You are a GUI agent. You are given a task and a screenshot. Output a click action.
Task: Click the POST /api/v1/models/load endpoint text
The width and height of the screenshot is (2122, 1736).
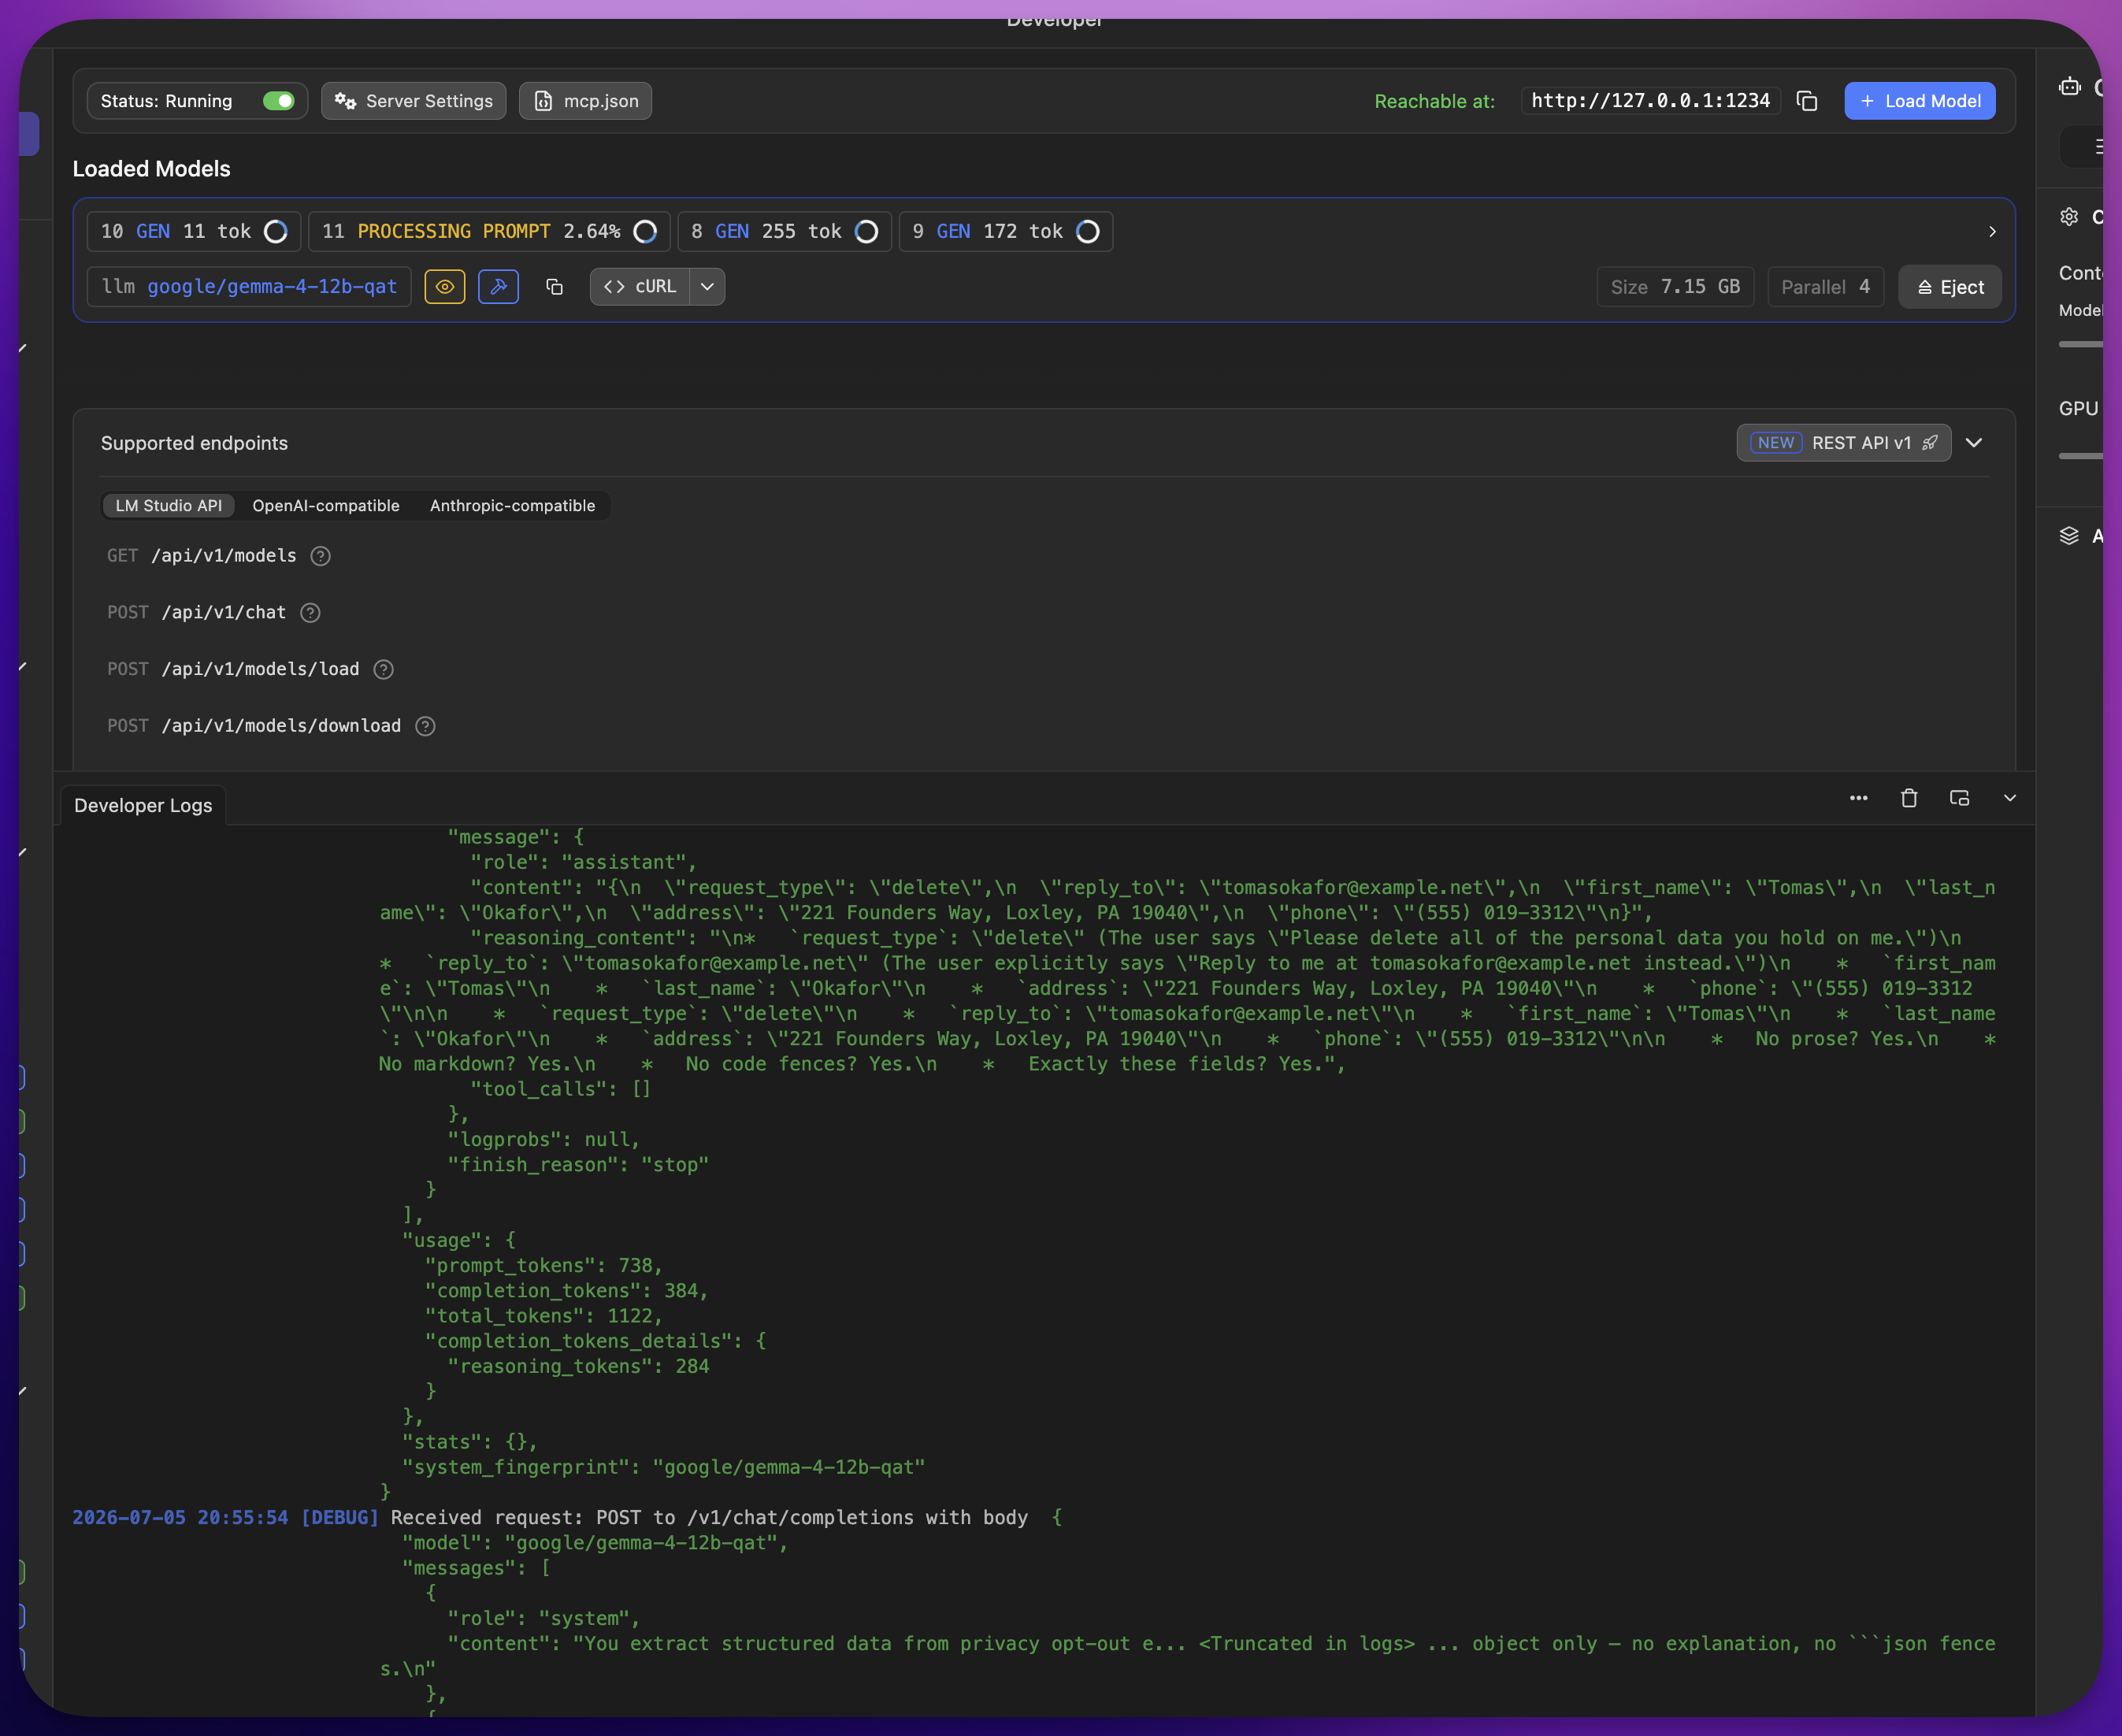[x=233, y=669]
